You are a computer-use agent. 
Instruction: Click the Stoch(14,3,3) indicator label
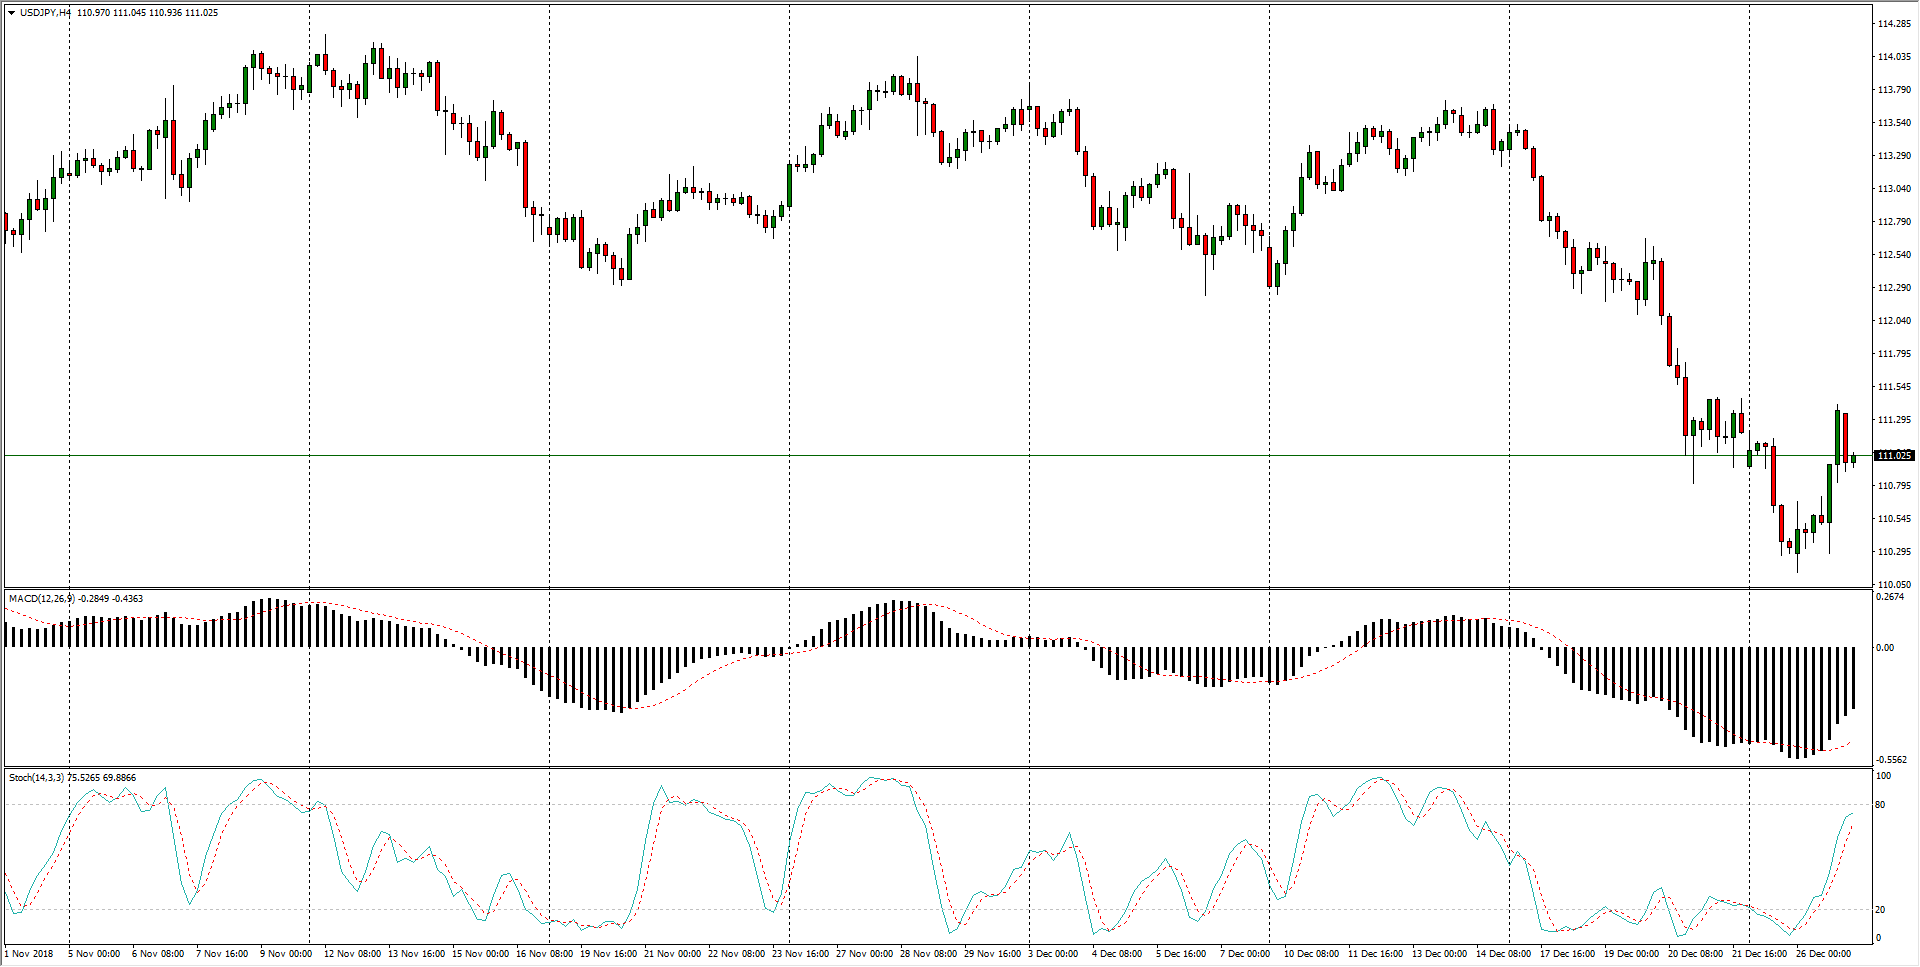pos(36,778)
